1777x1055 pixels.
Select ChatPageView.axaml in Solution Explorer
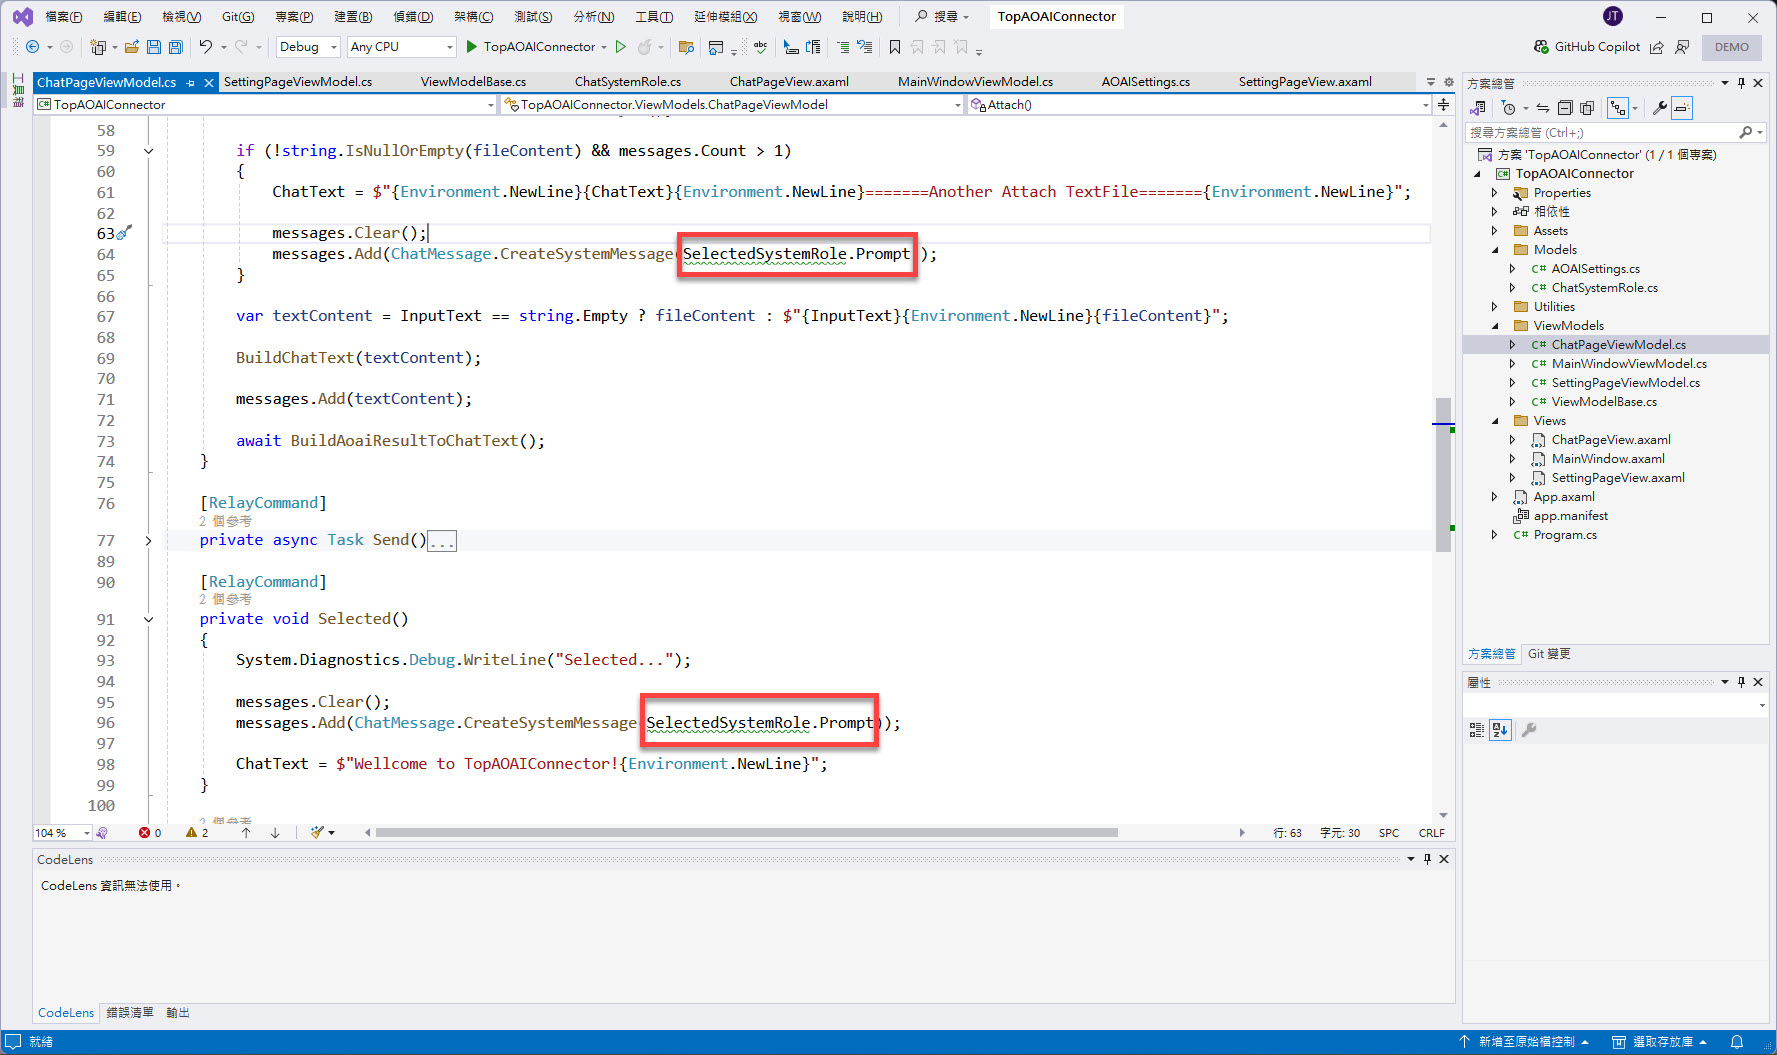point(1611,440)
